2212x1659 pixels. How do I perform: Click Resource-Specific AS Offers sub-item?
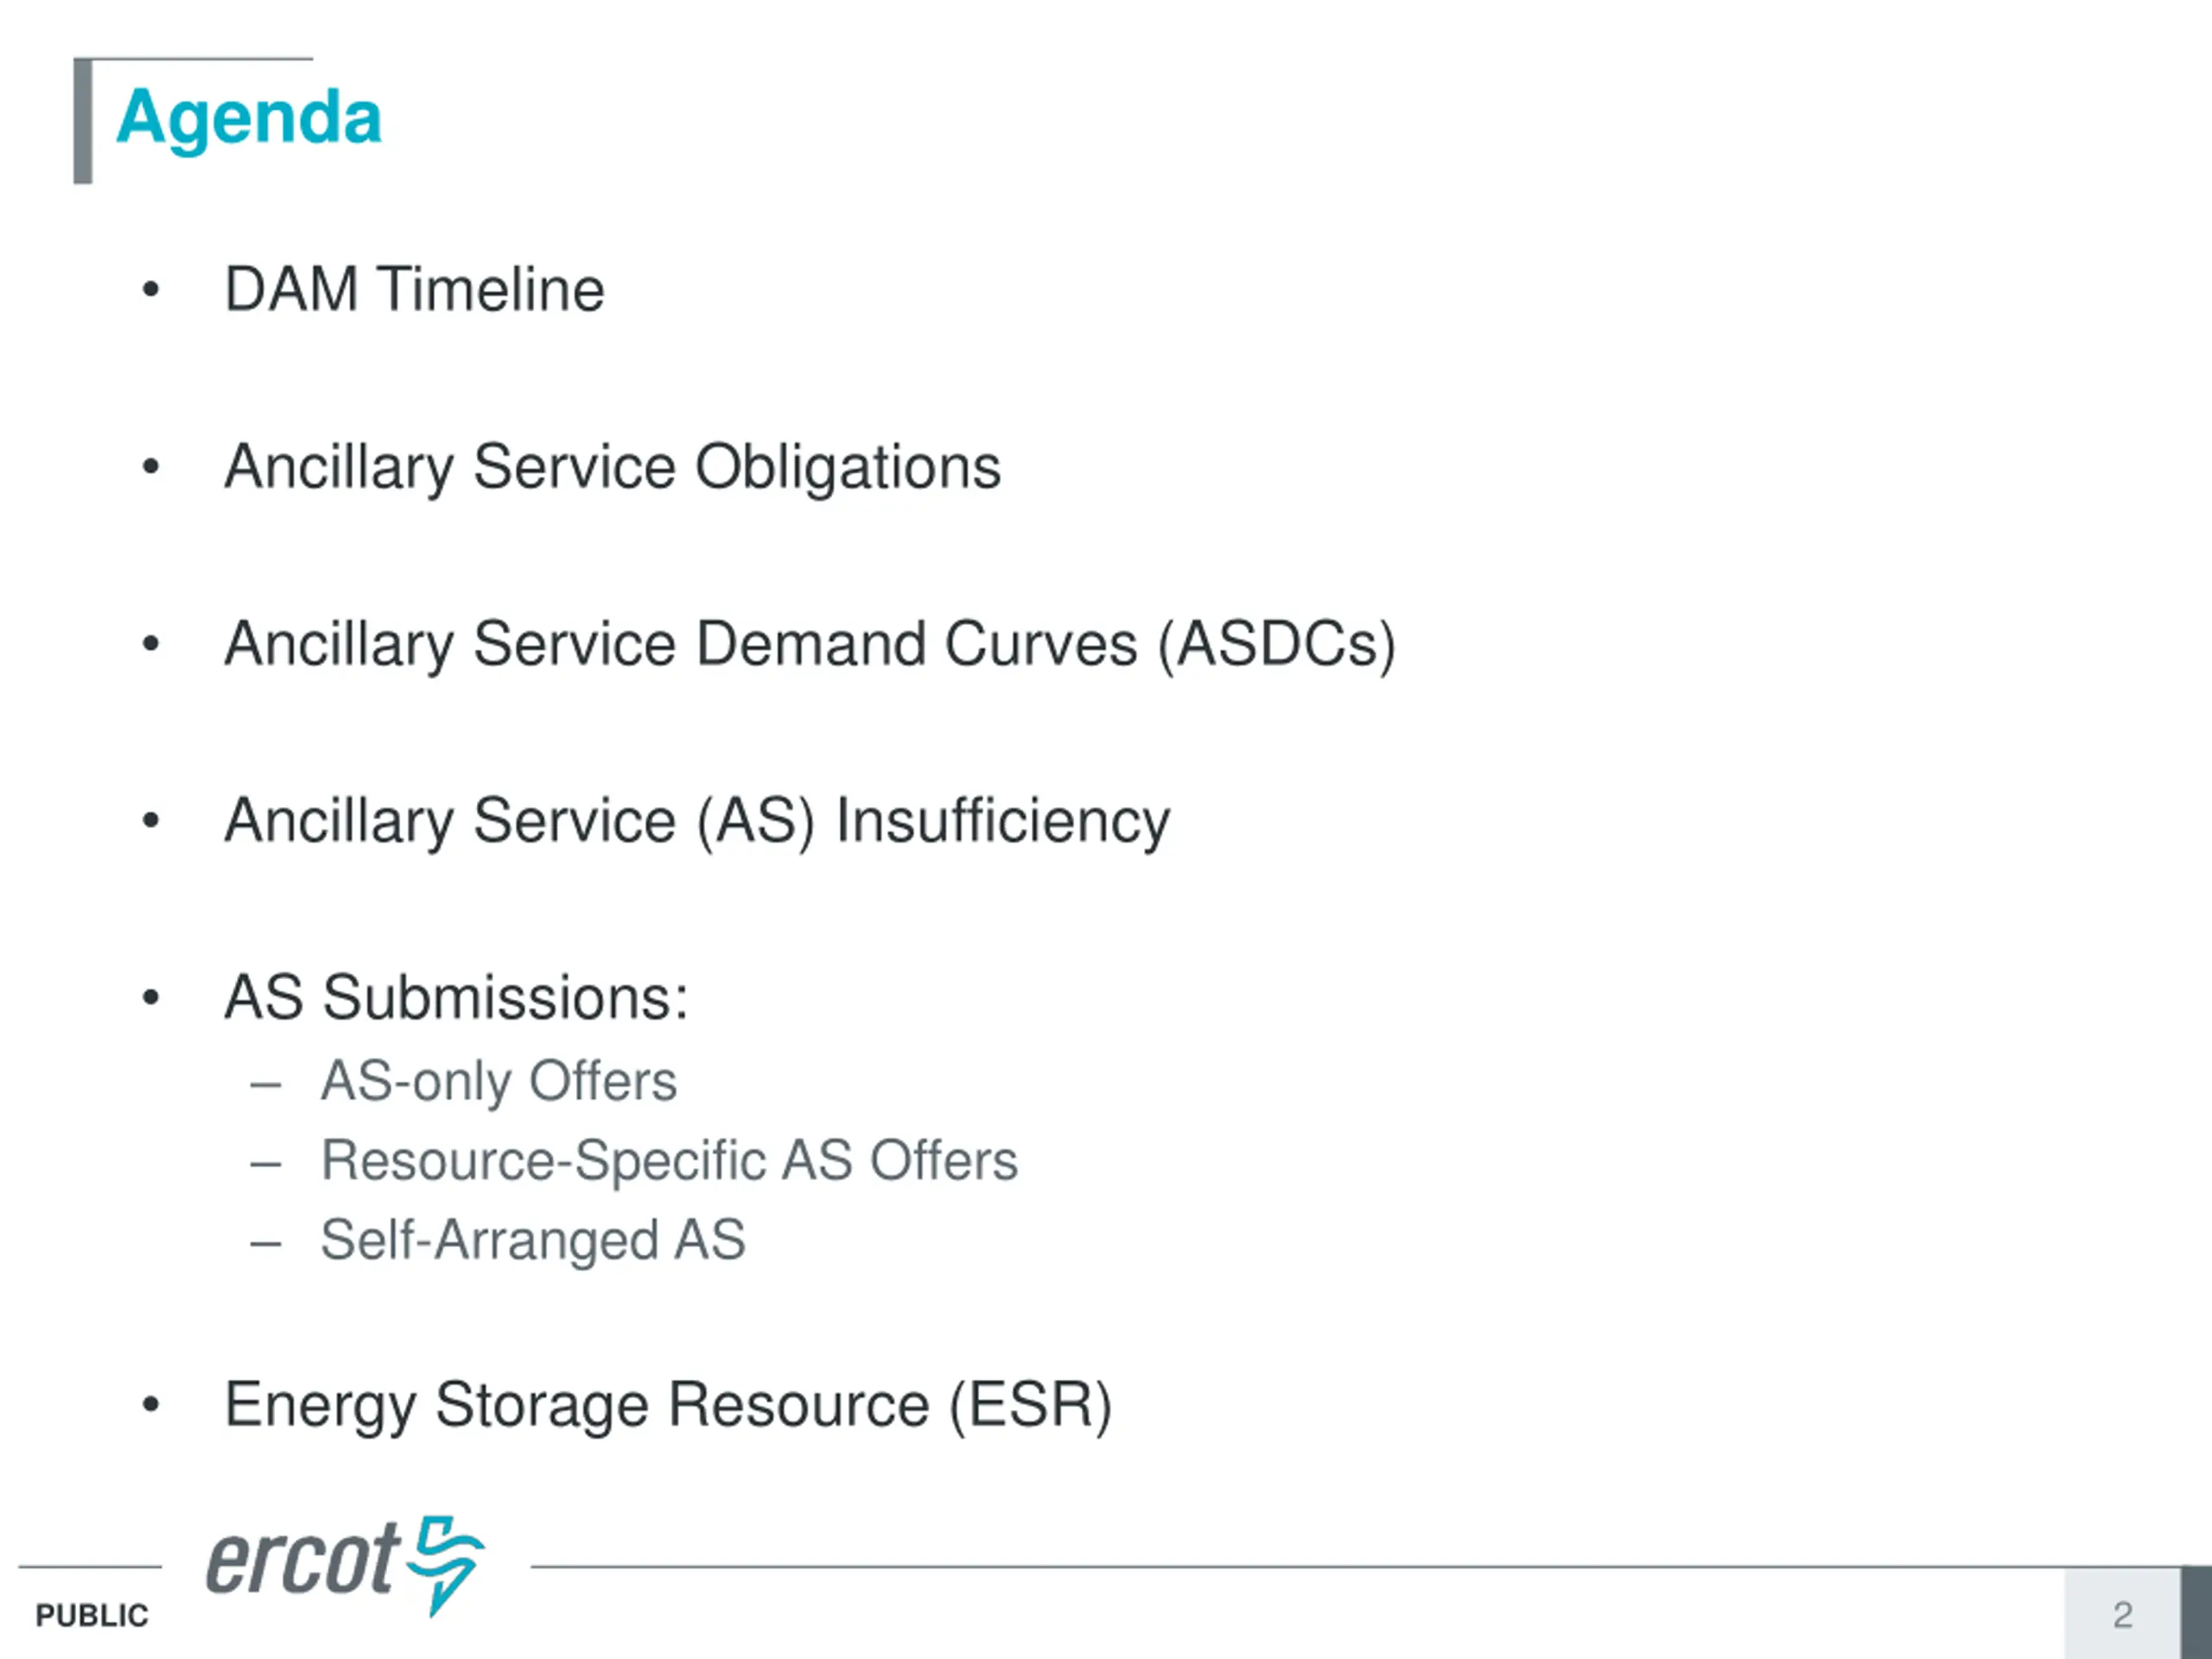pos(669,1161)
